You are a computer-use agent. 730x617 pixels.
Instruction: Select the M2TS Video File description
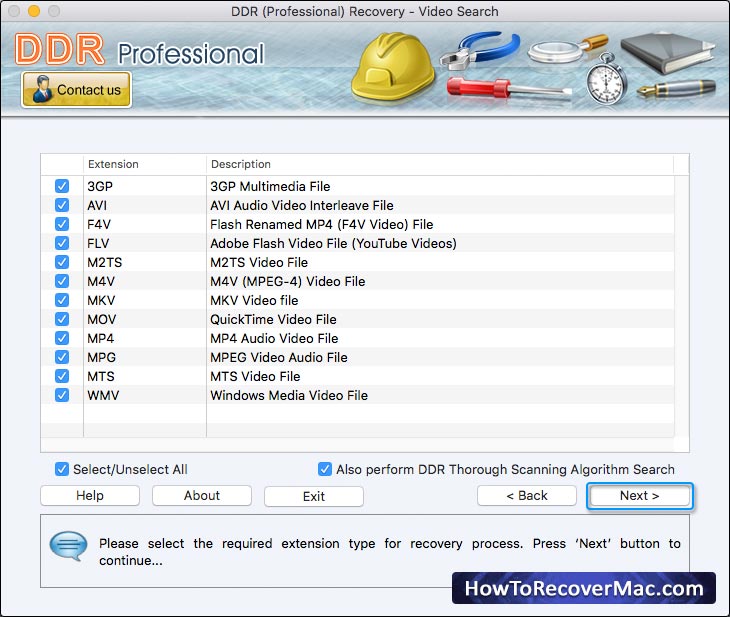[259, 262]
